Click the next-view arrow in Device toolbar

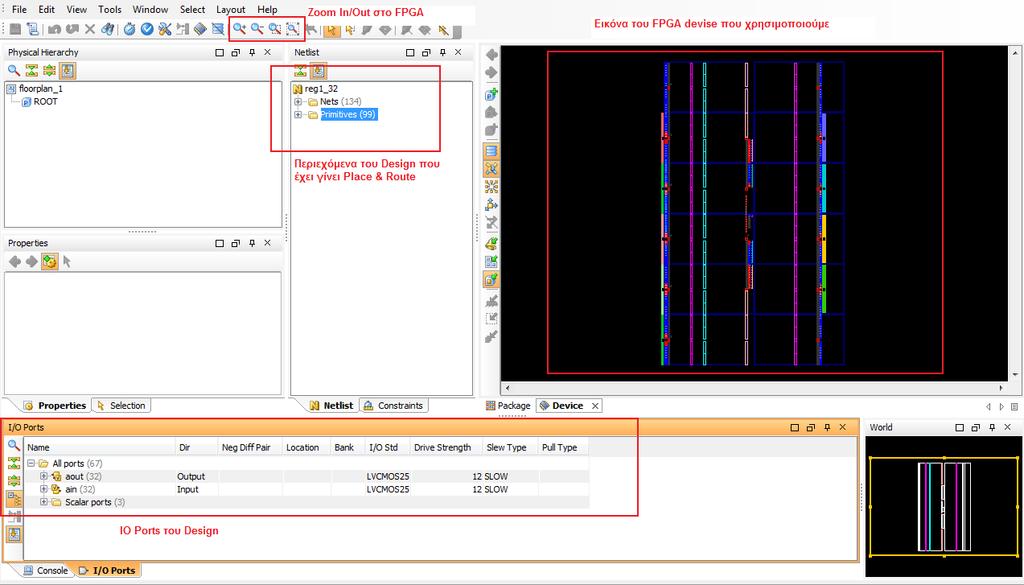coord(492,72)
